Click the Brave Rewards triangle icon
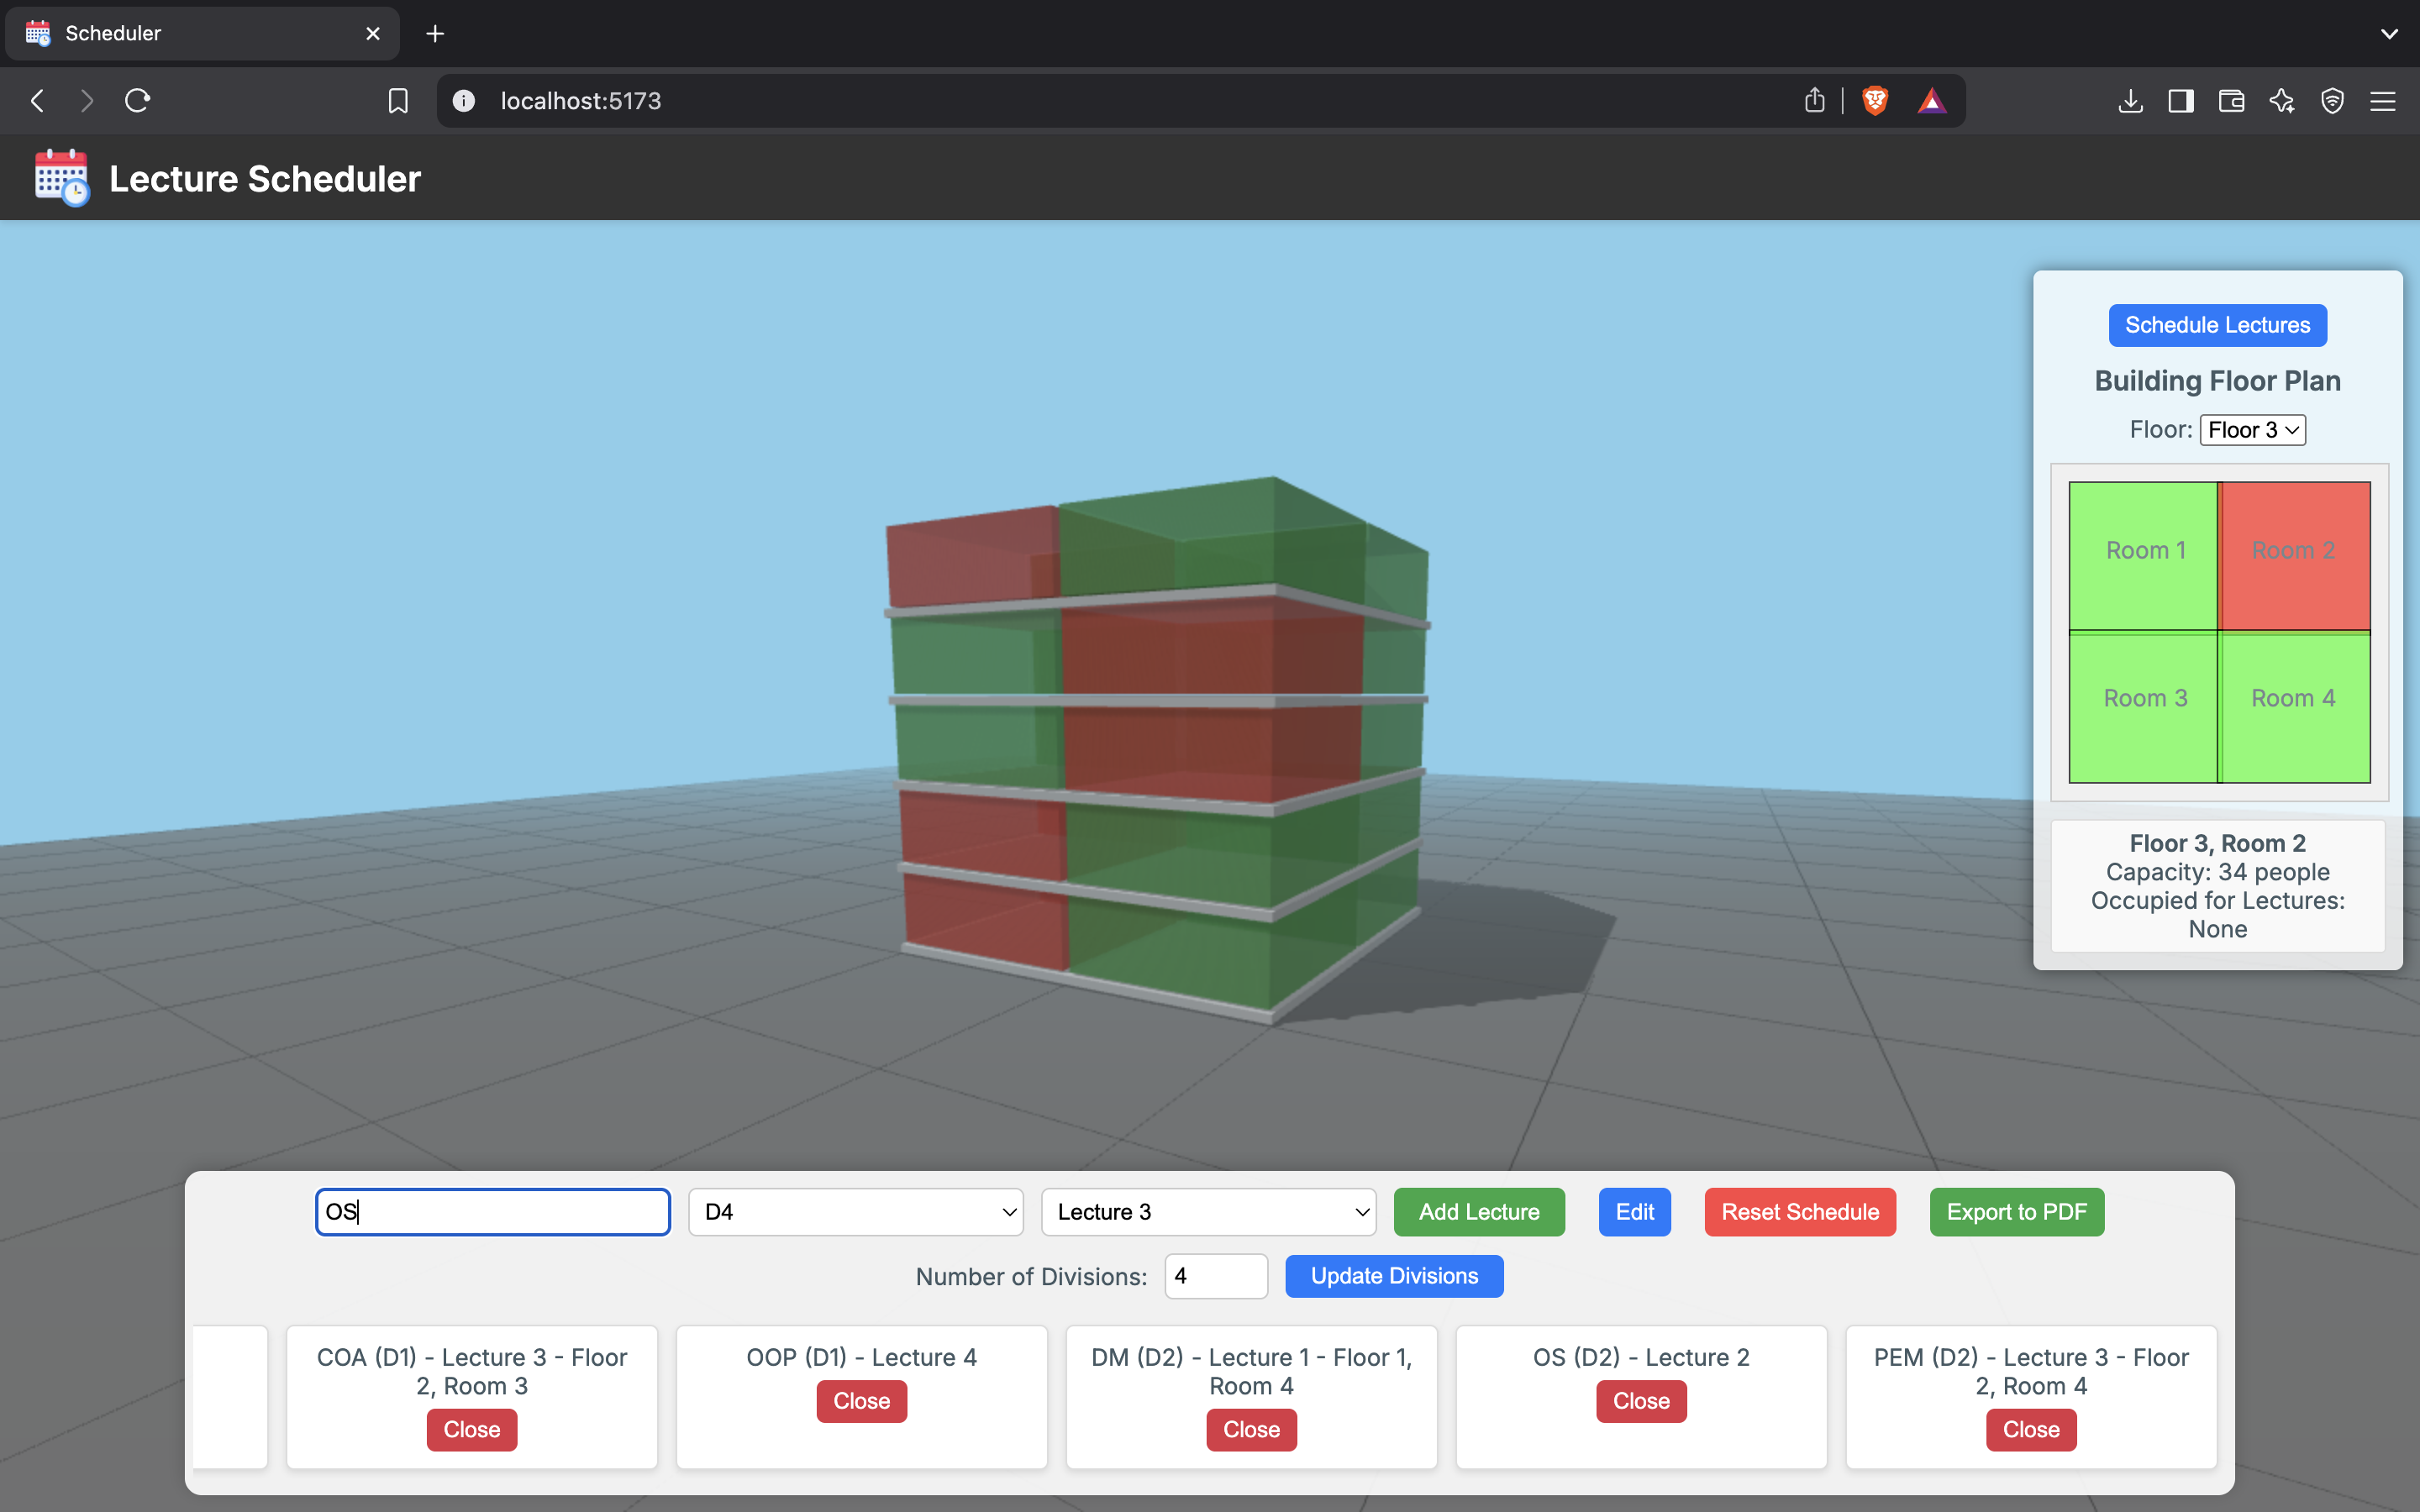2420x1512 pixels. [x=1931, y=101]
